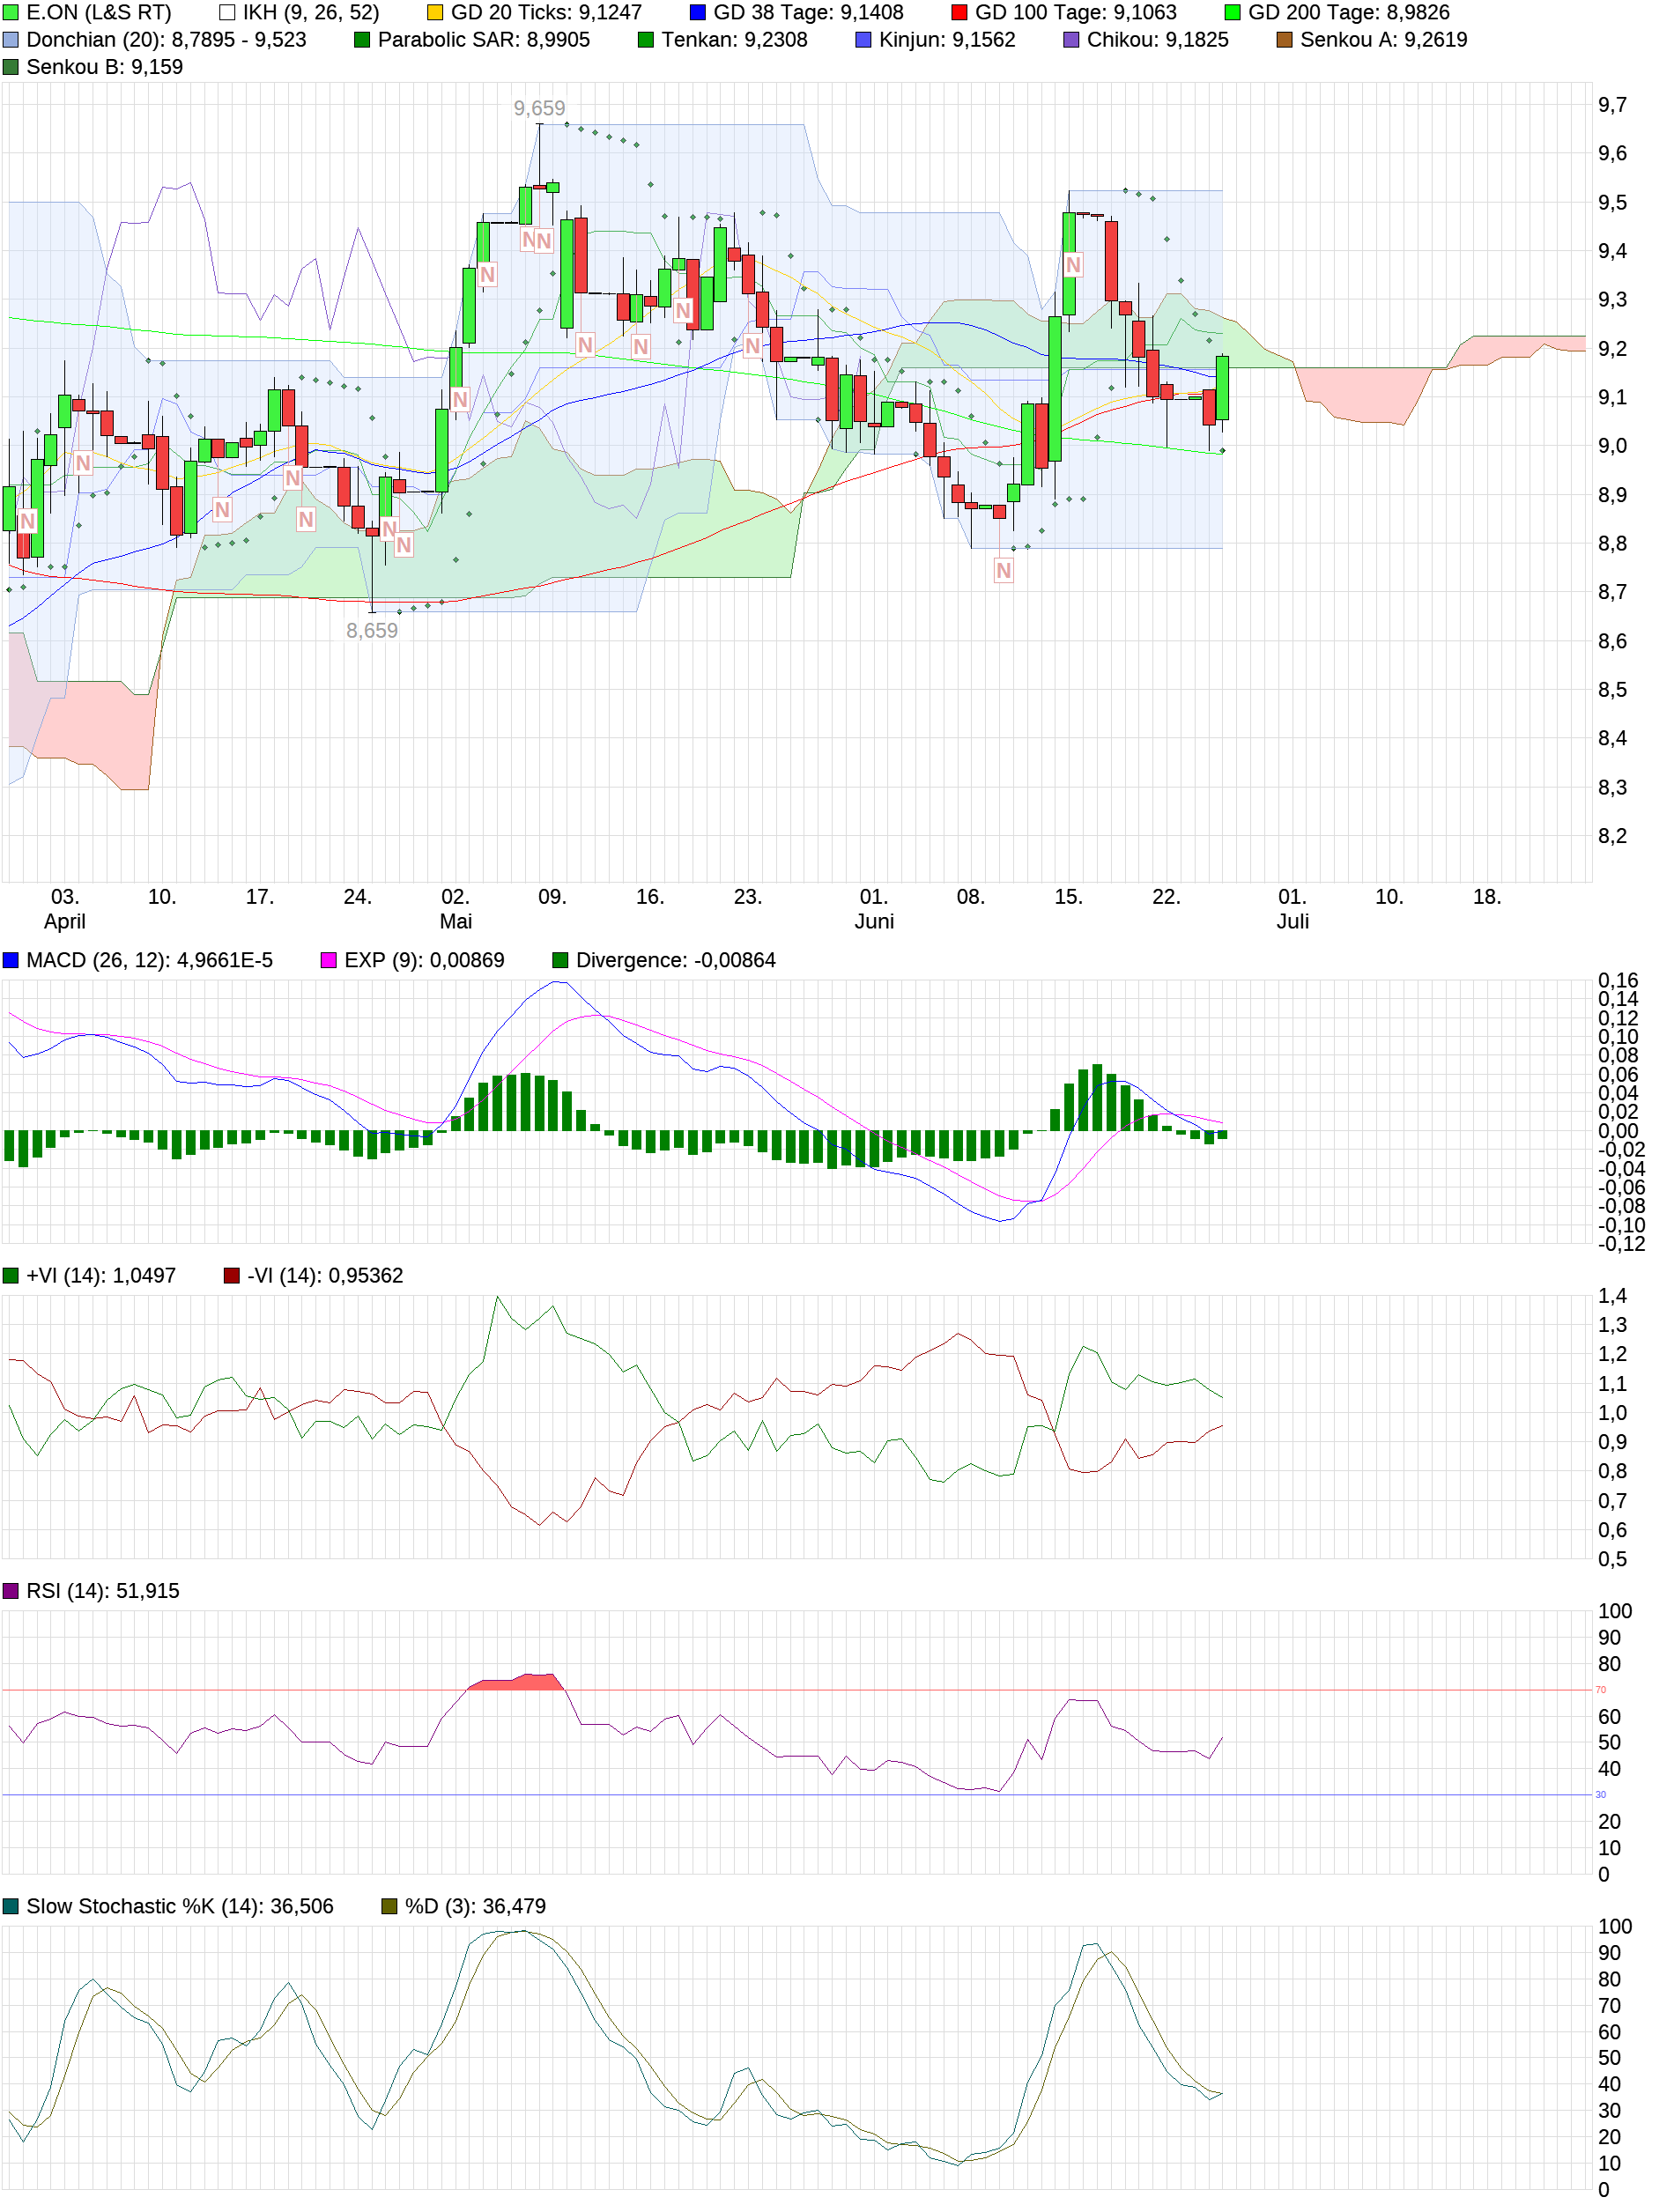This screenshot has height=2212, width=1674.
Task: Click the 9,7 price axis value
Action: pos(1613,105)
